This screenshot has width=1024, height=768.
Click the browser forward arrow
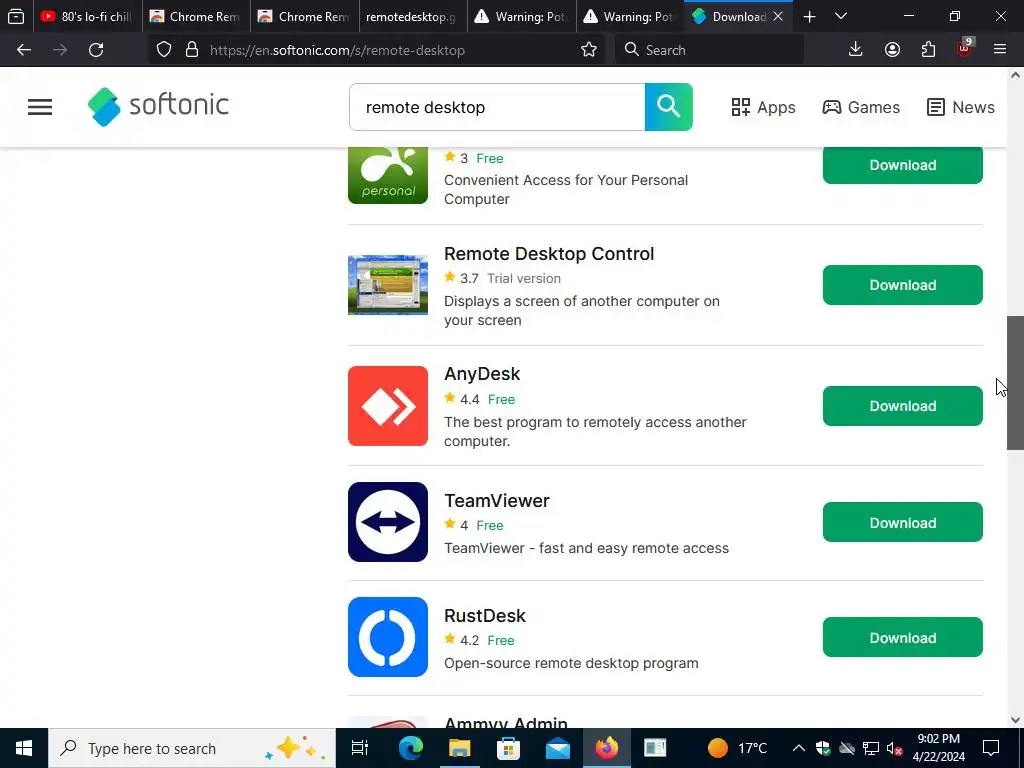pos(60,50)
